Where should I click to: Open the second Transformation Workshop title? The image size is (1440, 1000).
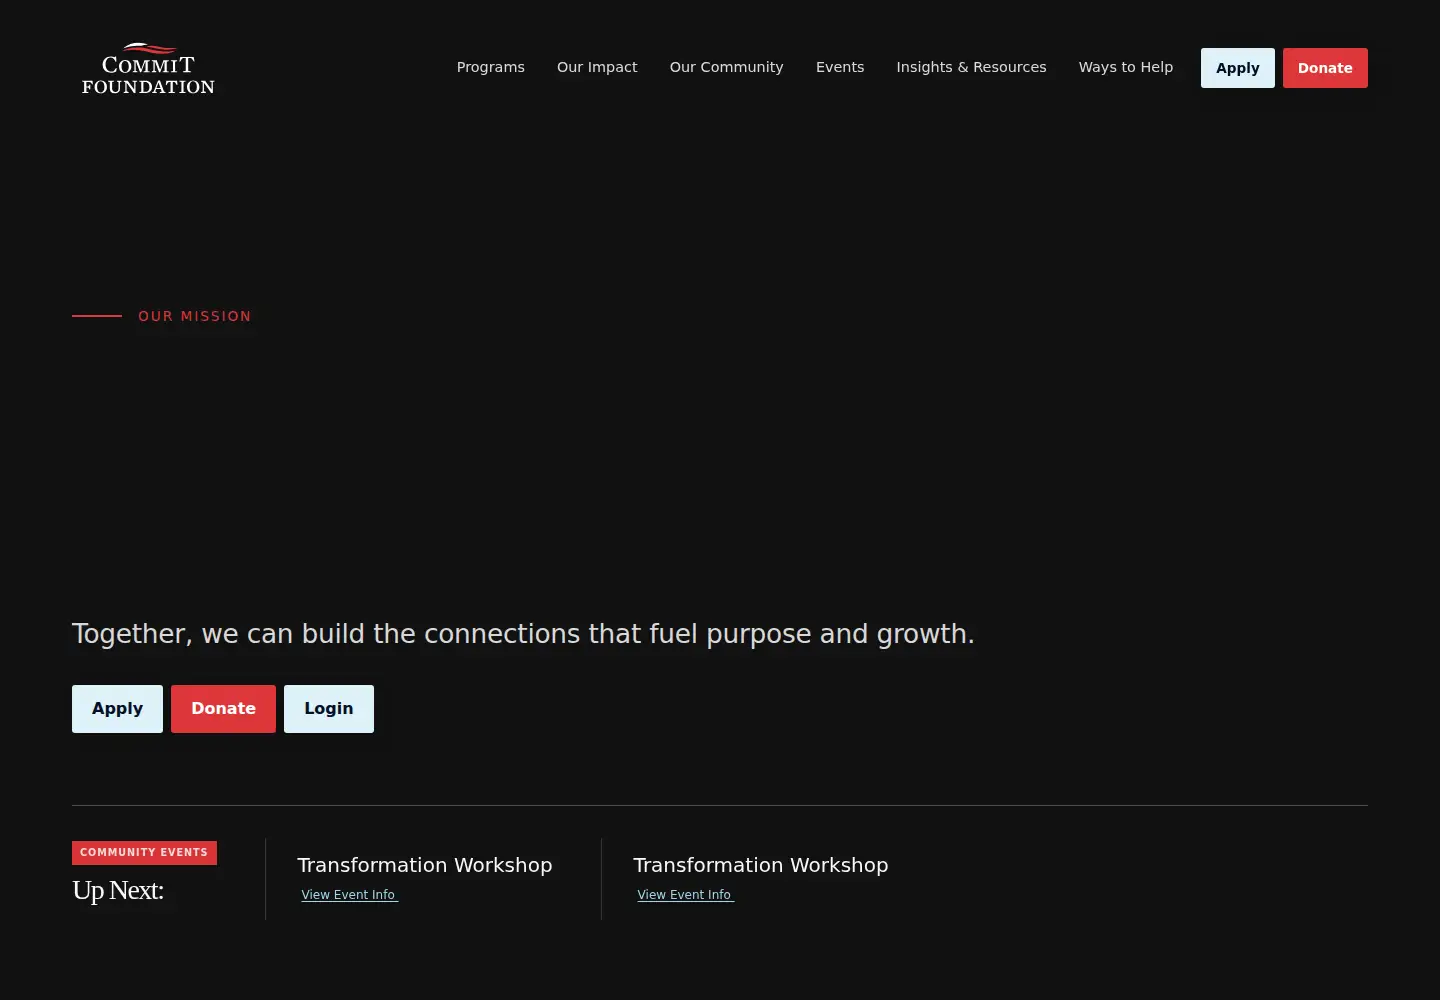tap(761, 865)
